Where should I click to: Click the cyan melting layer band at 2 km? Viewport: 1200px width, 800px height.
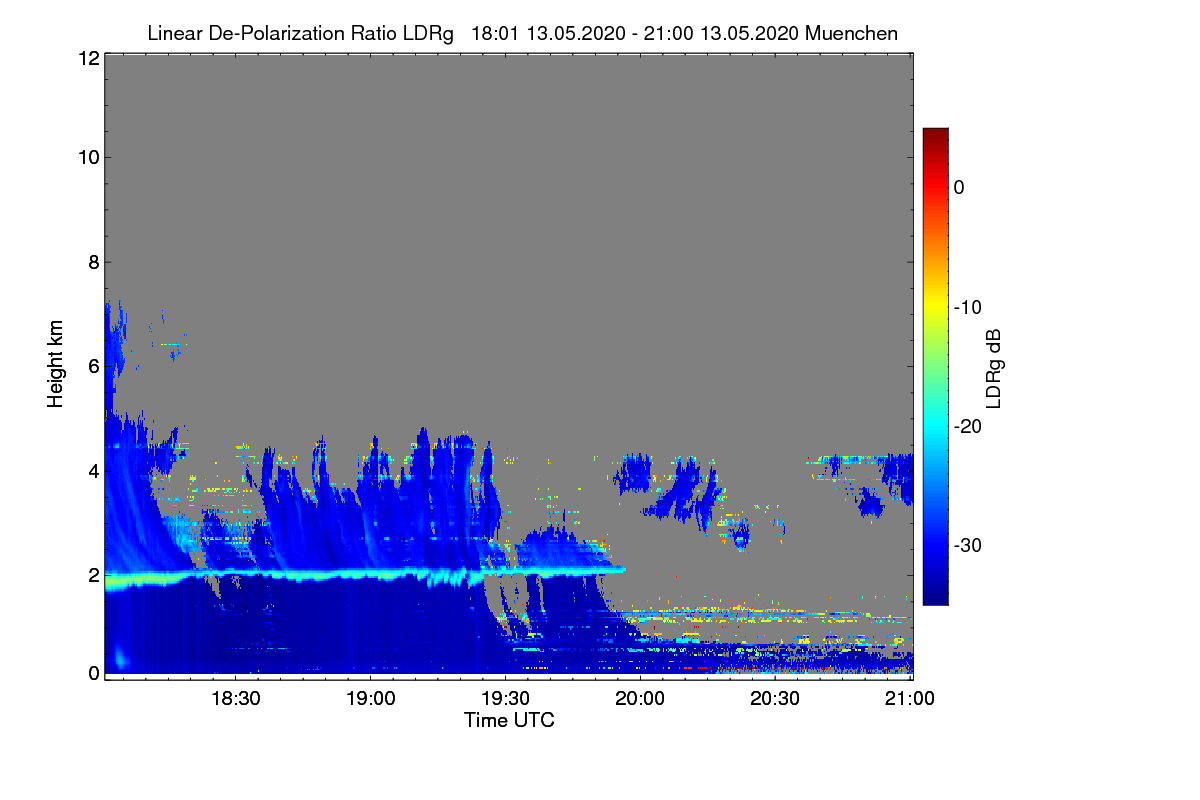pos(365,575)
